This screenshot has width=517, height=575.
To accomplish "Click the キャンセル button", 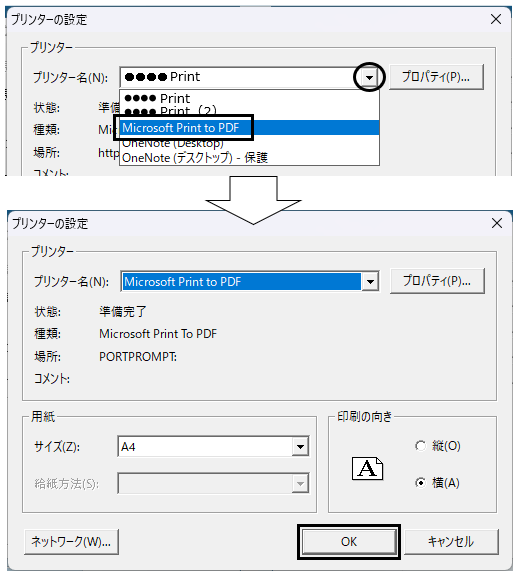I will [451, 542].
